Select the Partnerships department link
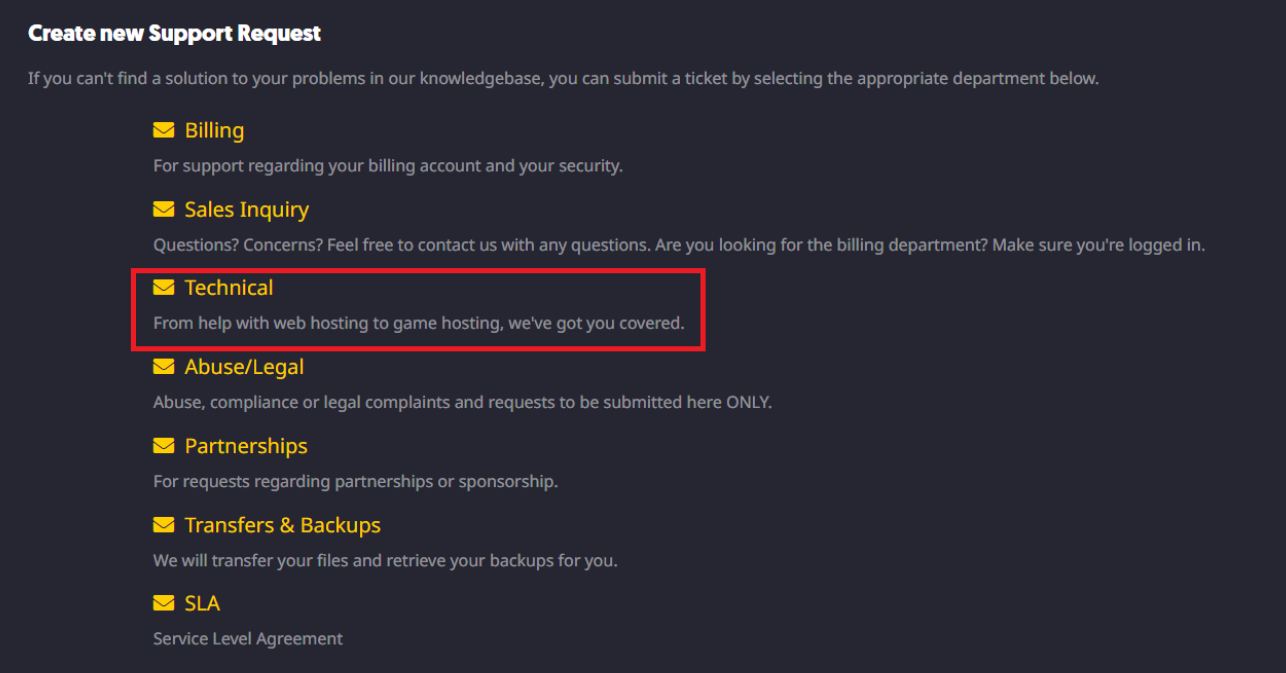This screenshot has height=673, width=1286. (246, 446)
